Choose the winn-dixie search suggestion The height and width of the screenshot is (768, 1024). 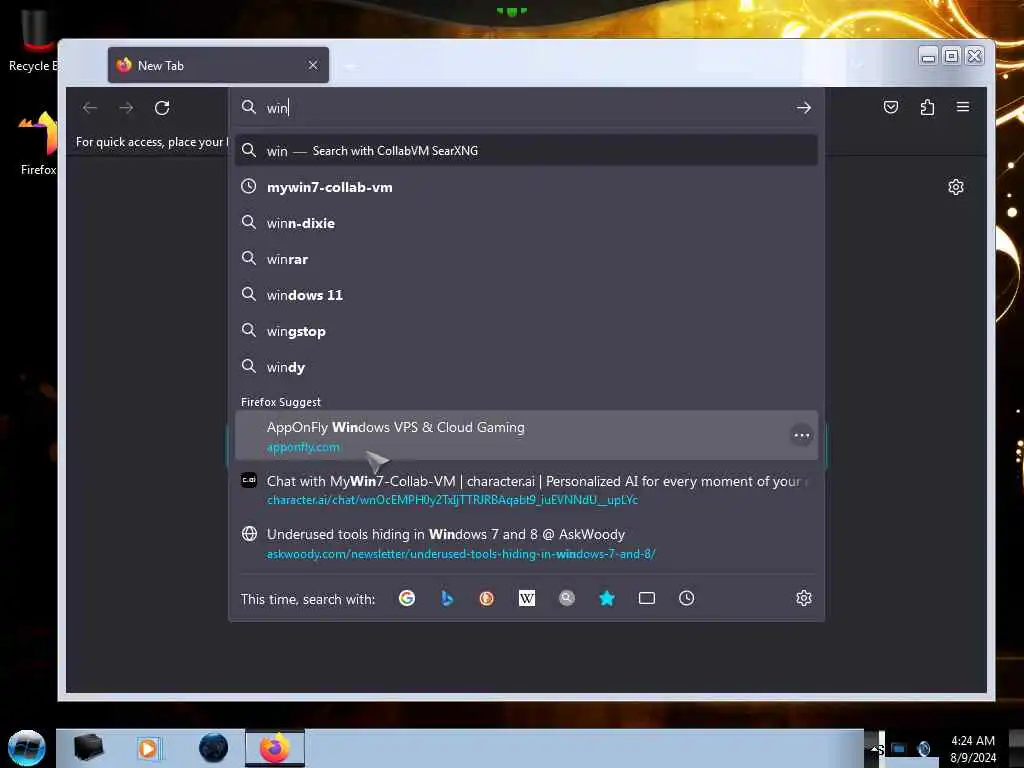point(526,223)
